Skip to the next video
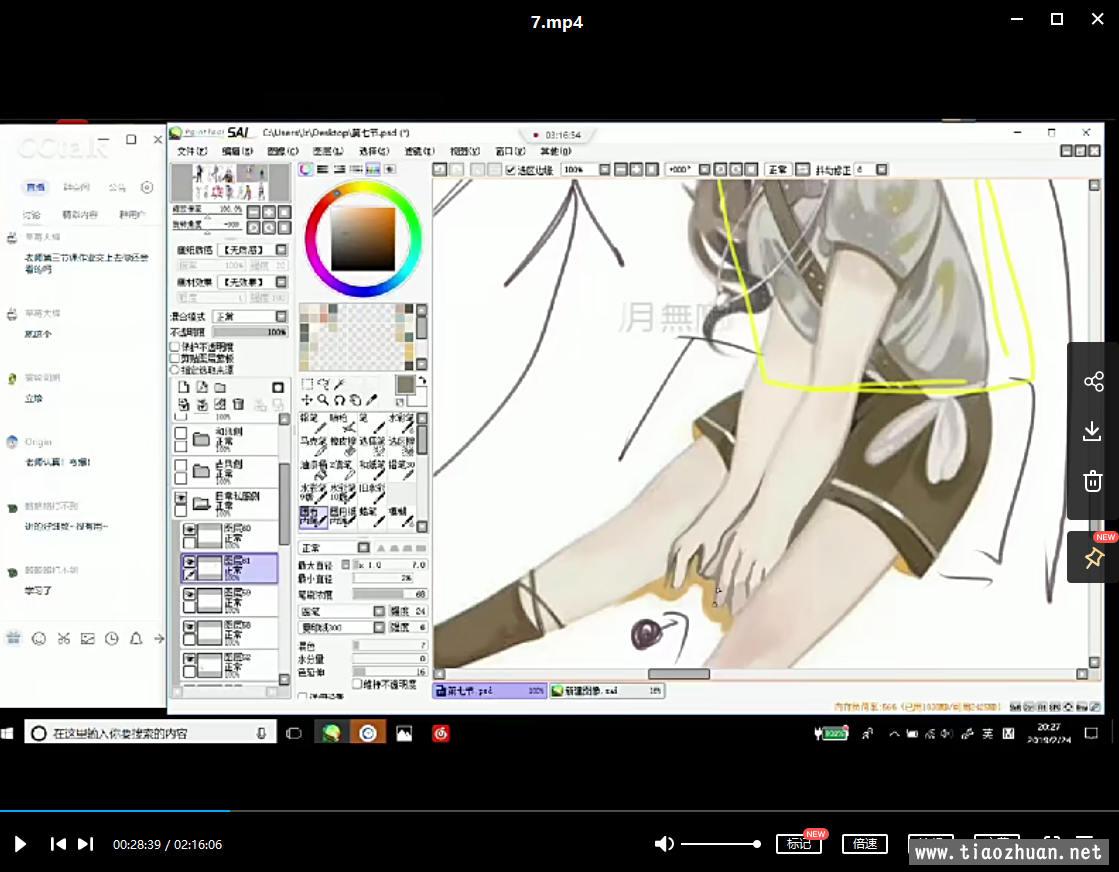 coord(86,844)
